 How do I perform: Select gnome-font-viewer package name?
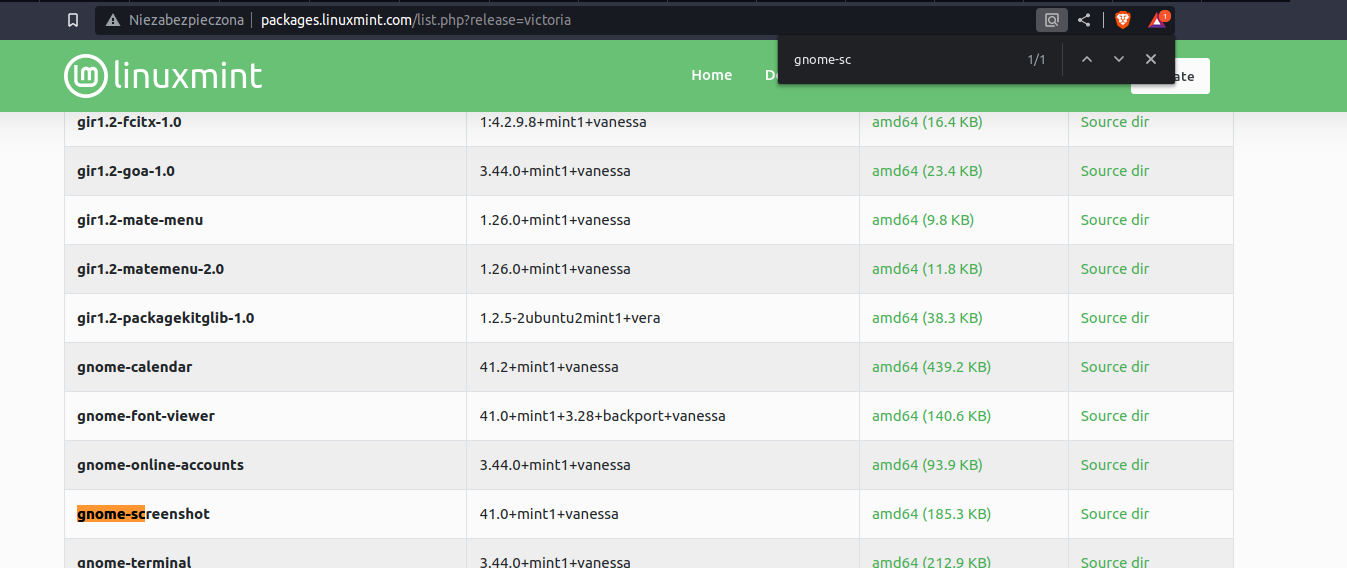146,416
